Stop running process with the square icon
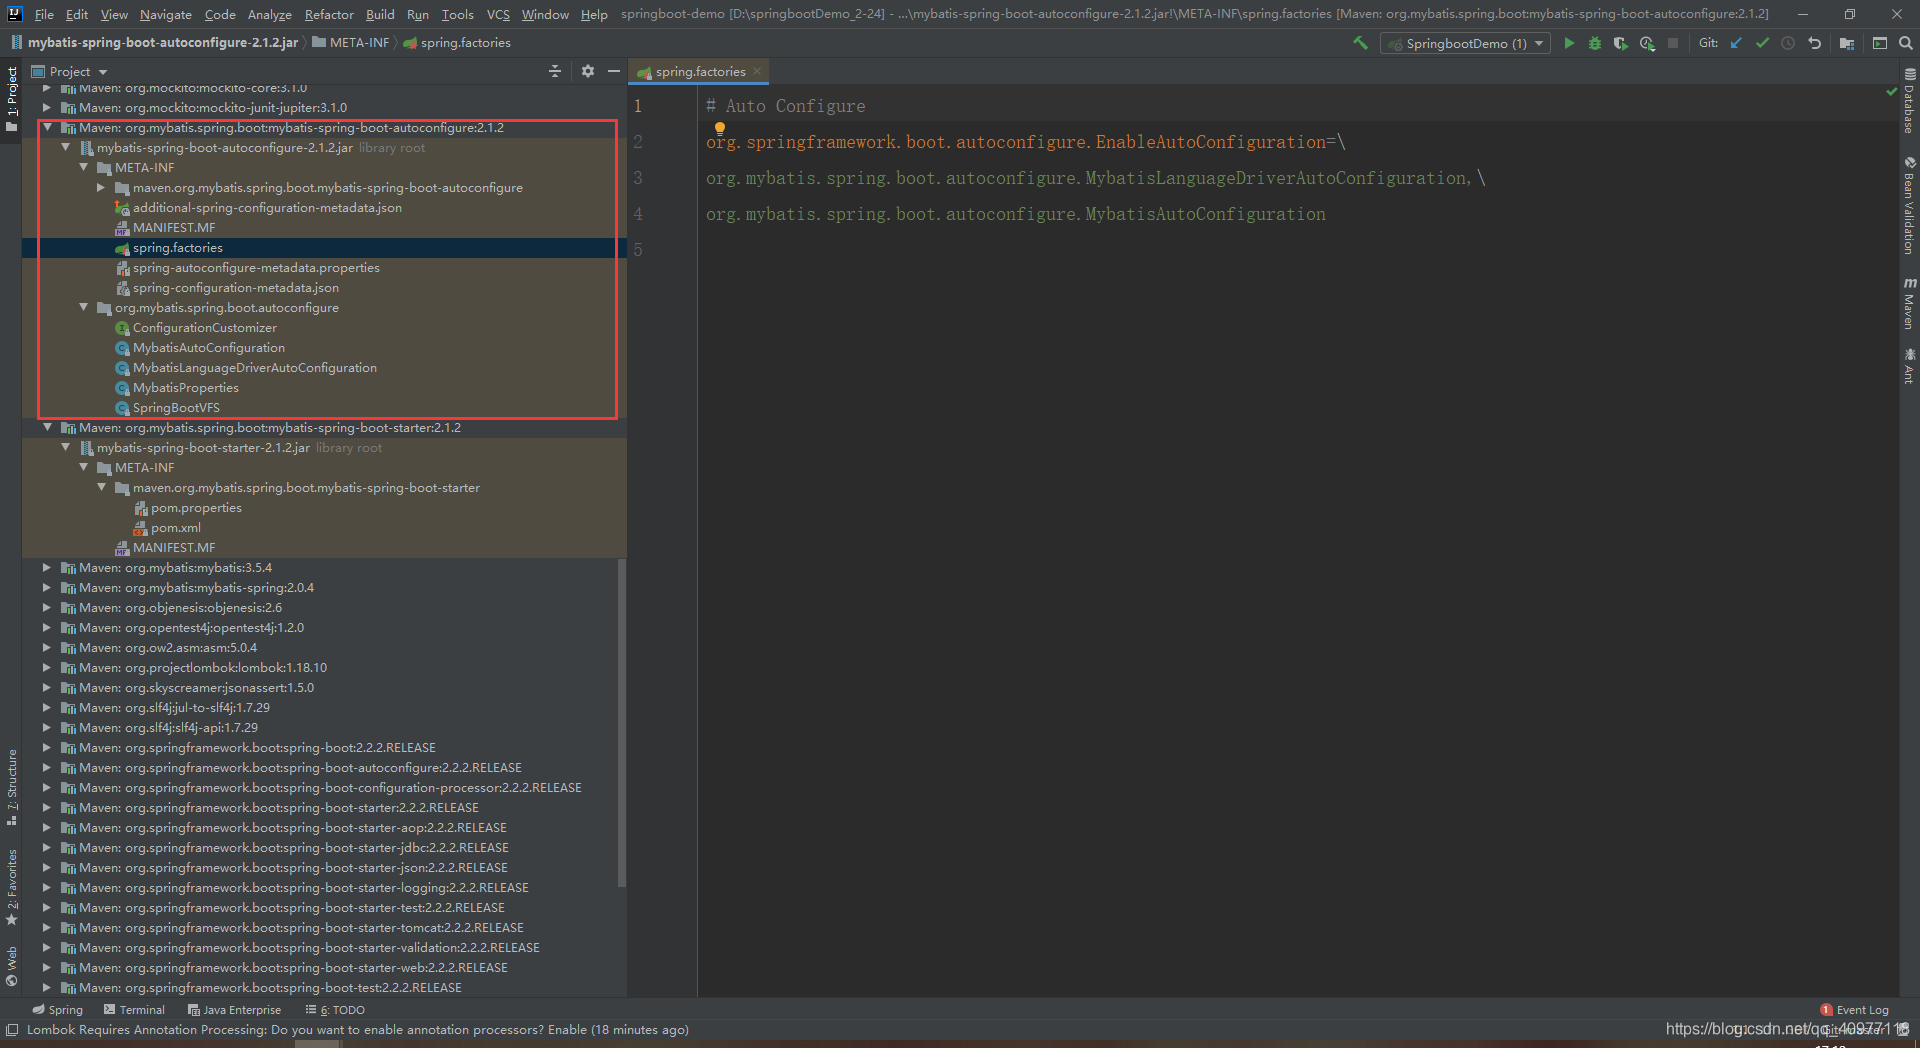 click(1673, 43)
